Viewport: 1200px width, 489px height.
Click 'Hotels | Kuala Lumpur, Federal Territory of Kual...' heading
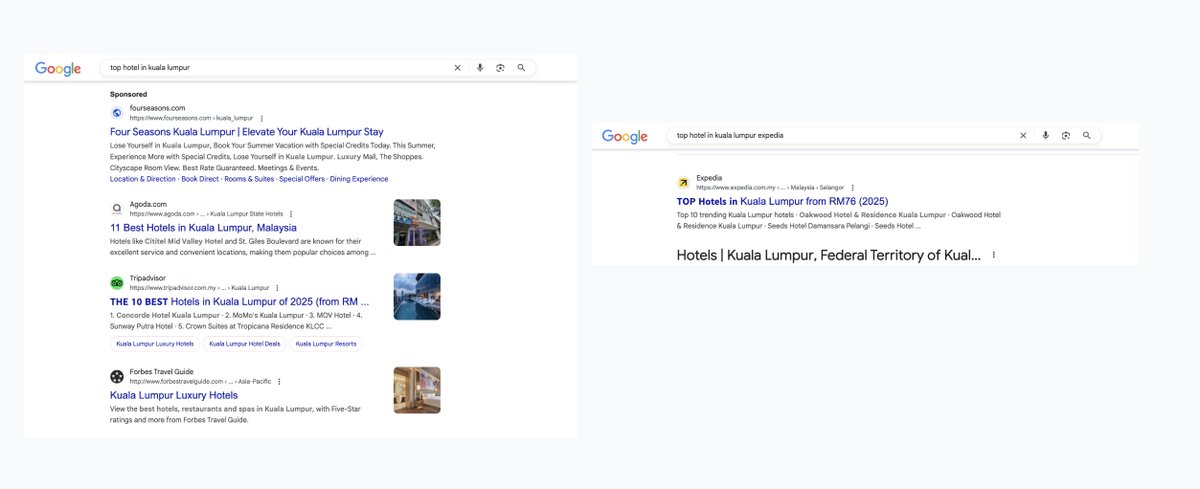829,255
